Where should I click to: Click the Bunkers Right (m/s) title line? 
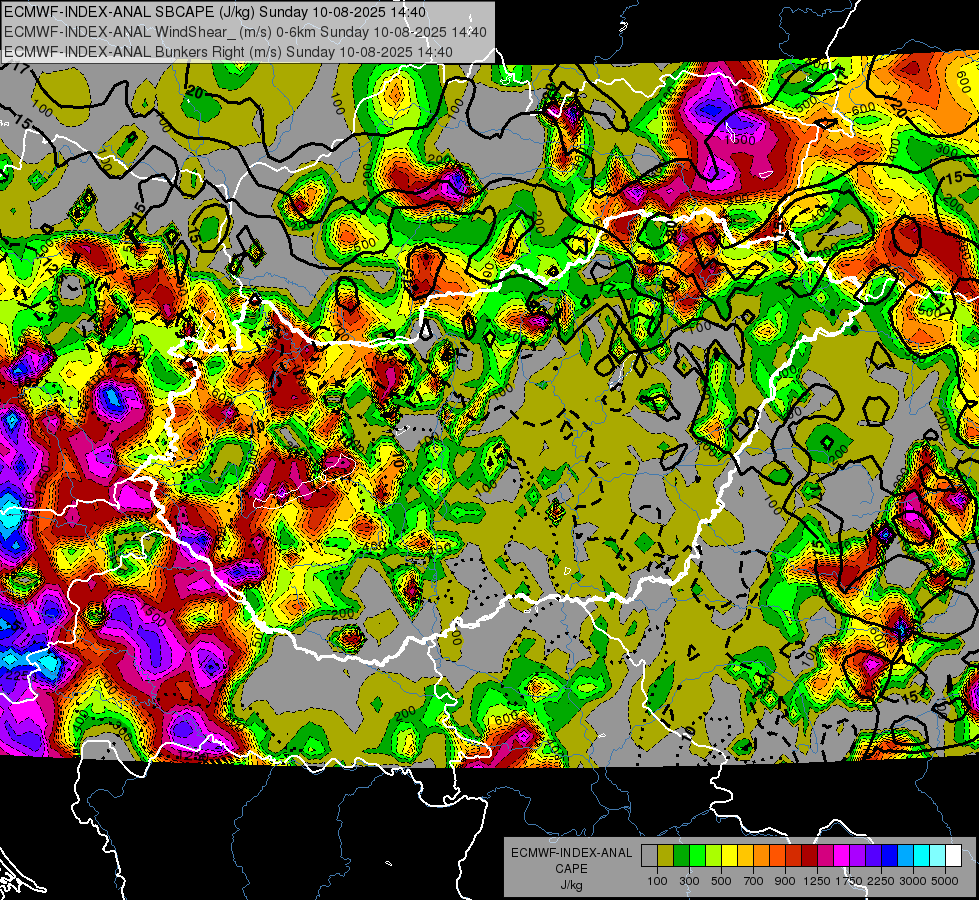coord(229,51)
